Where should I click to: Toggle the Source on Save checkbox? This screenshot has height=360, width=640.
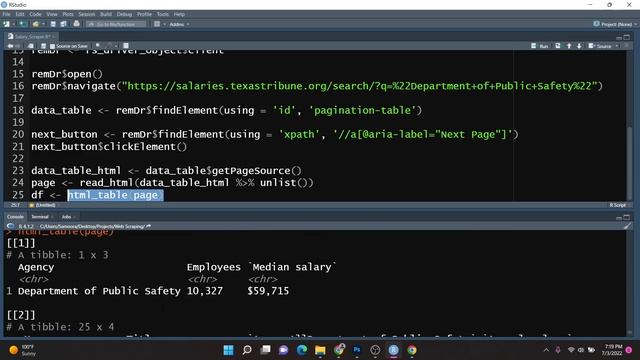tap(52, 47)
